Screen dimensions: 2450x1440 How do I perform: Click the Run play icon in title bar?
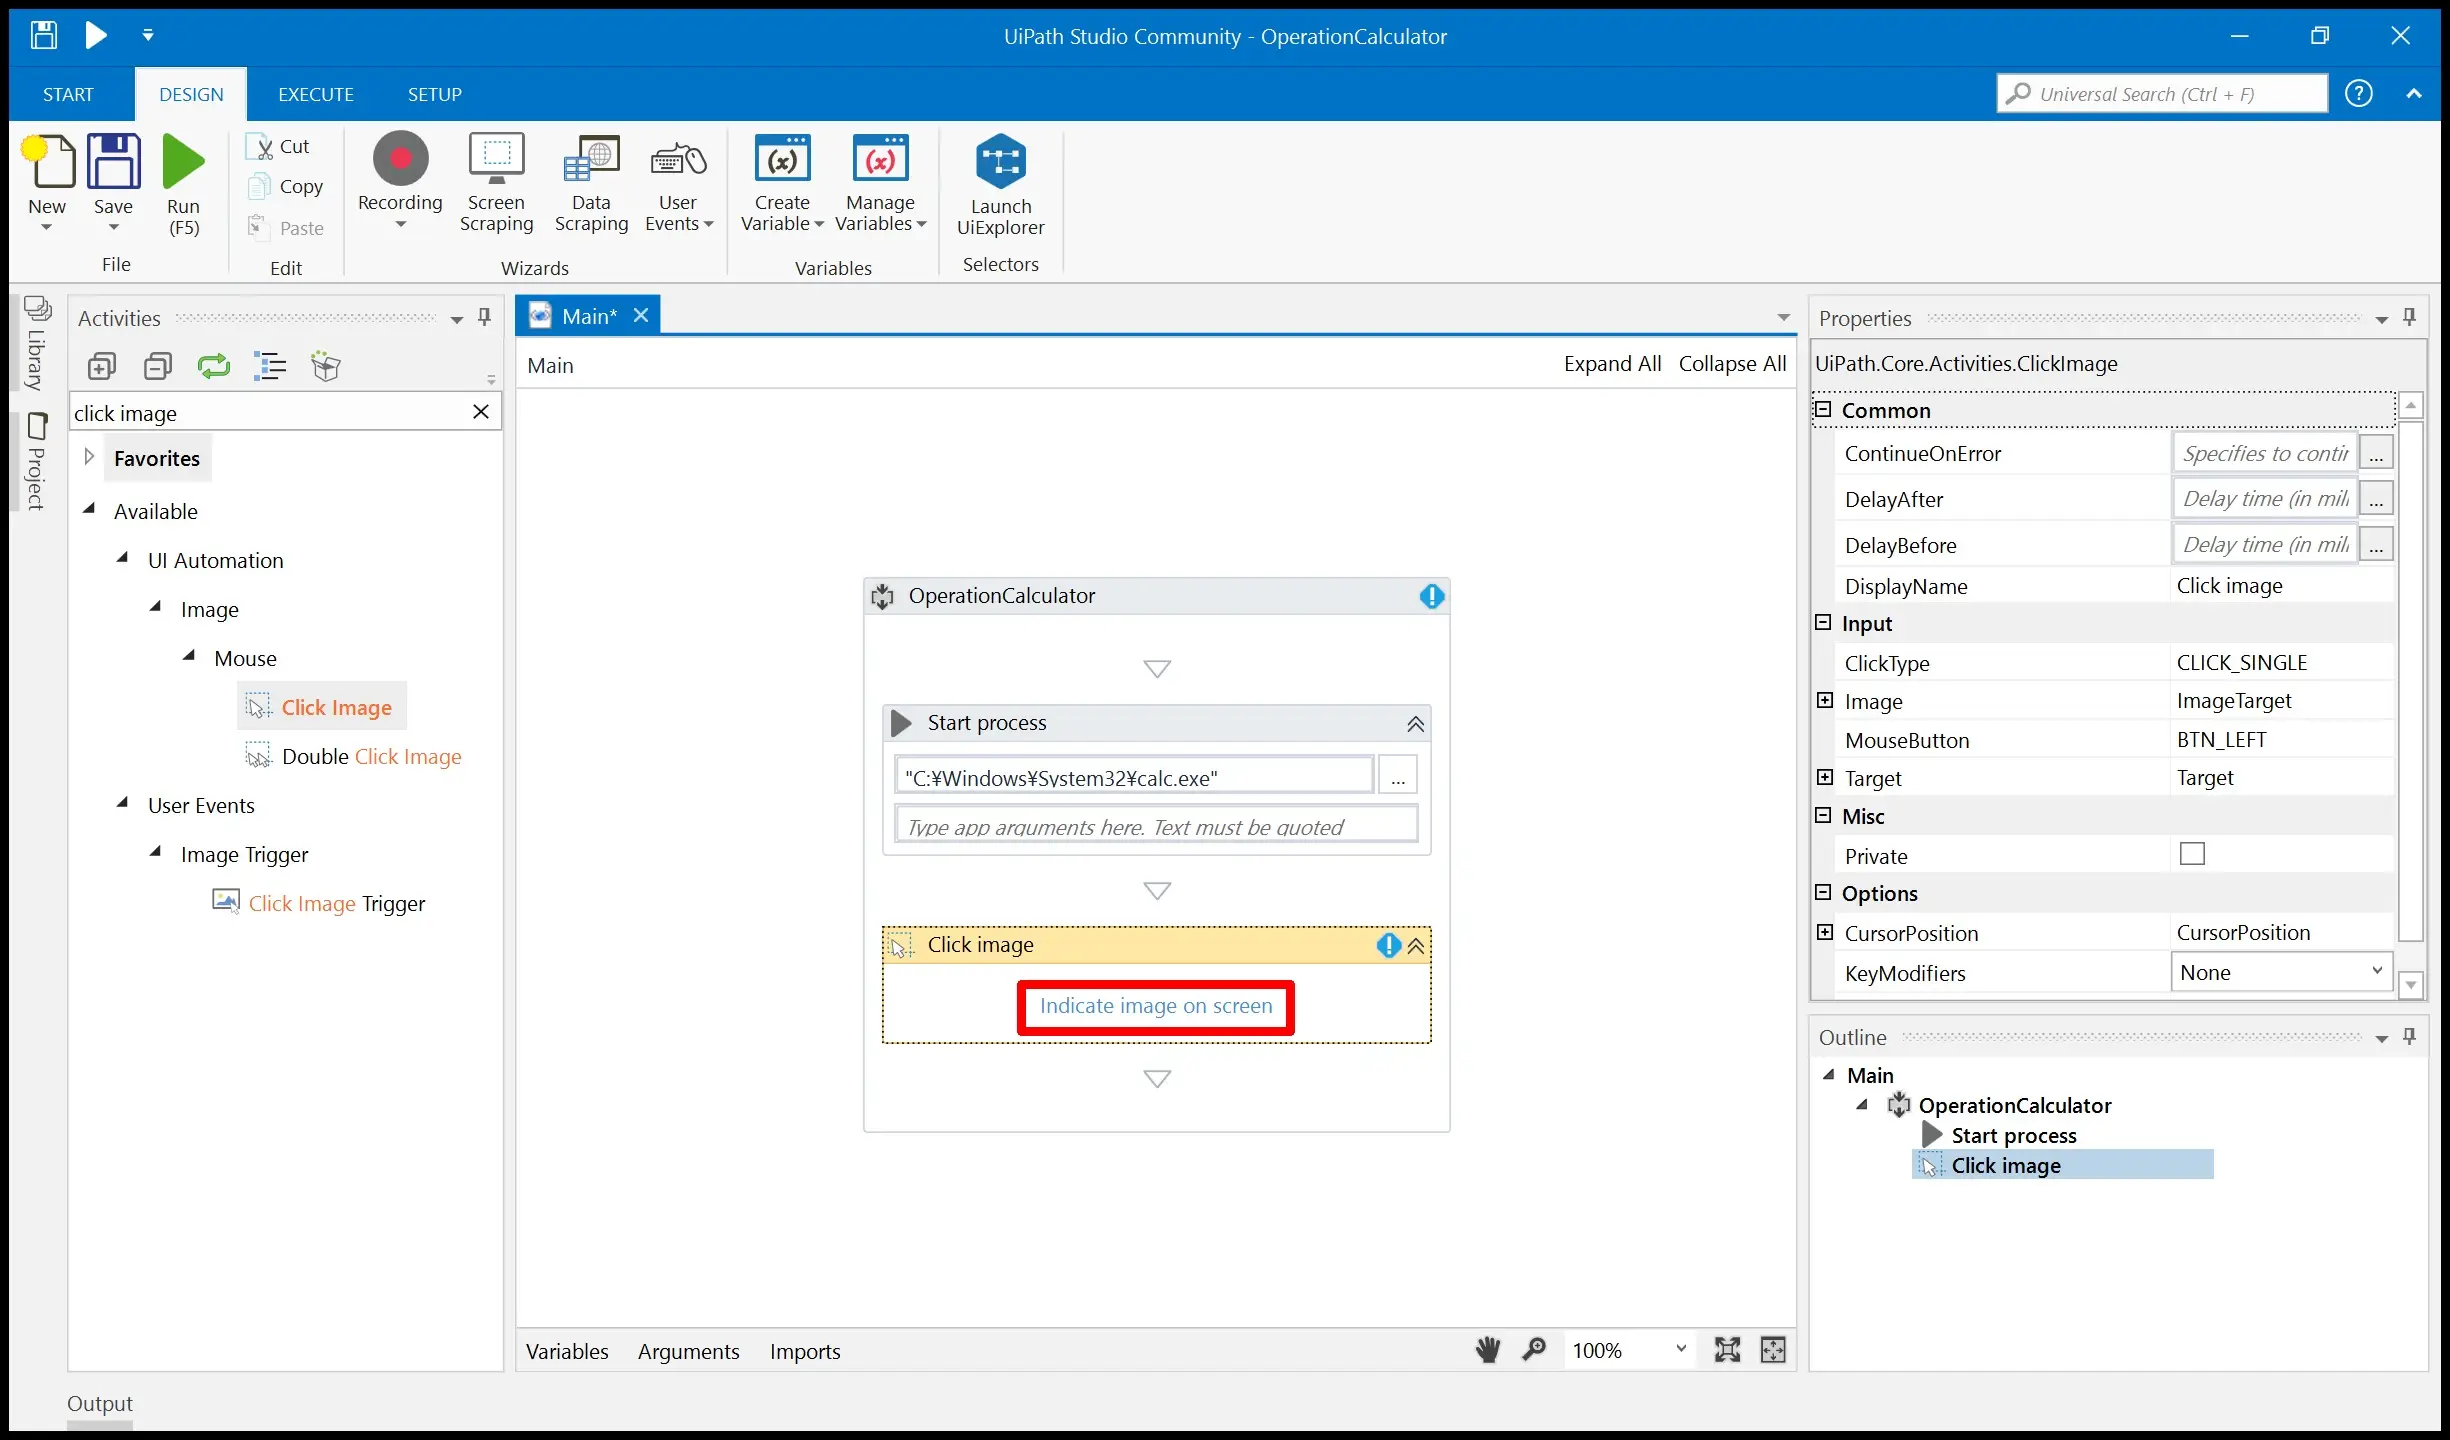tap(96, 36)
